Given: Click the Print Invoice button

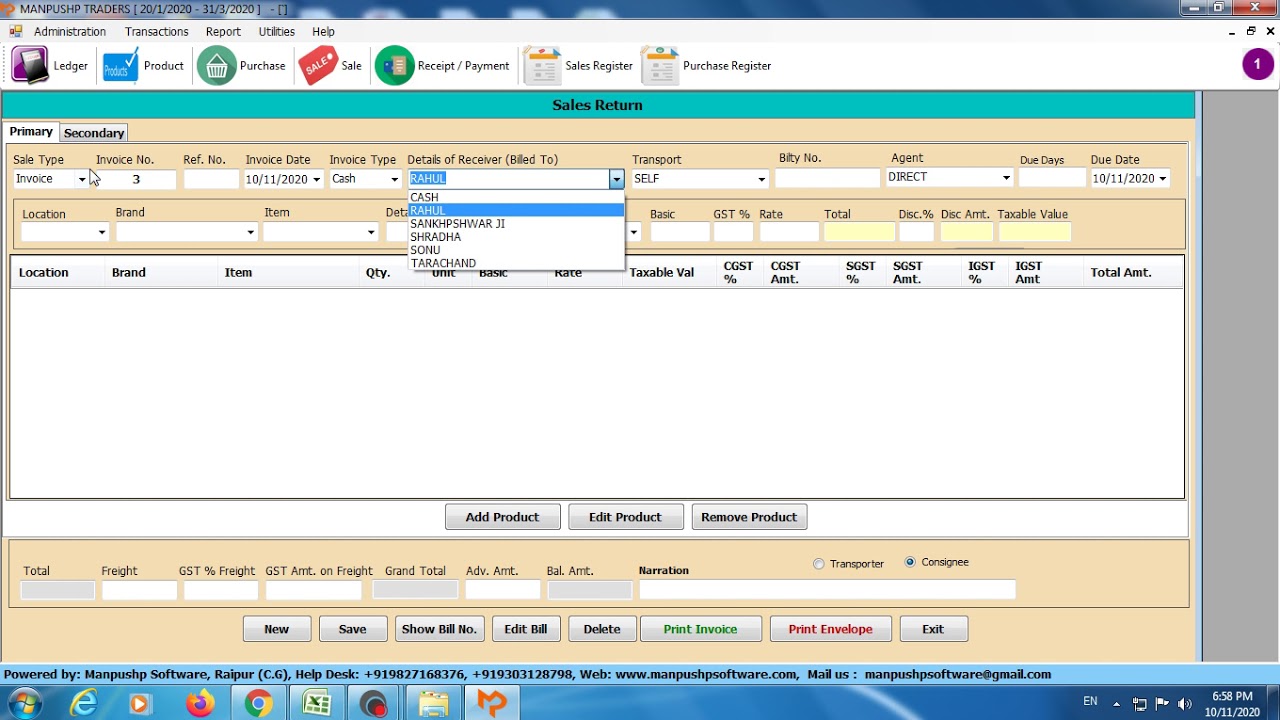Looking at the screenshot, I should pyautogui.click(x=700, y=629).
